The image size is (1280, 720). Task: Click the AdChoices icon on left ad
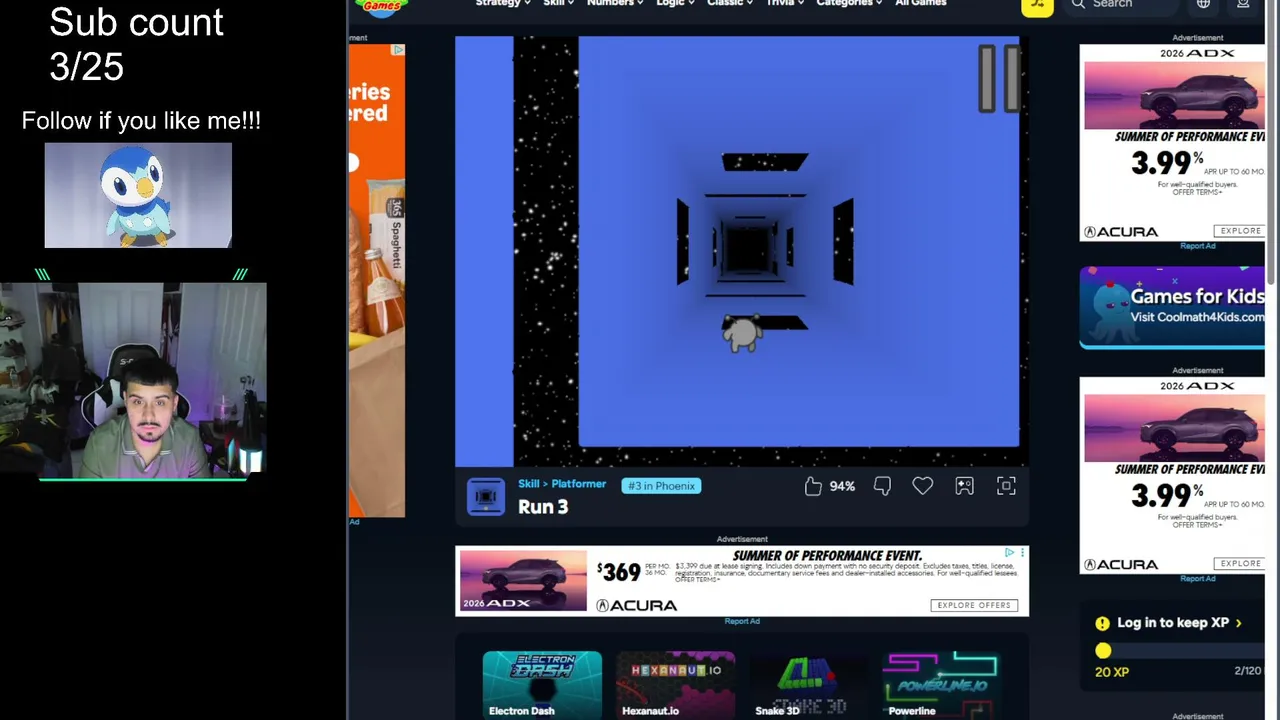point(398,49)
